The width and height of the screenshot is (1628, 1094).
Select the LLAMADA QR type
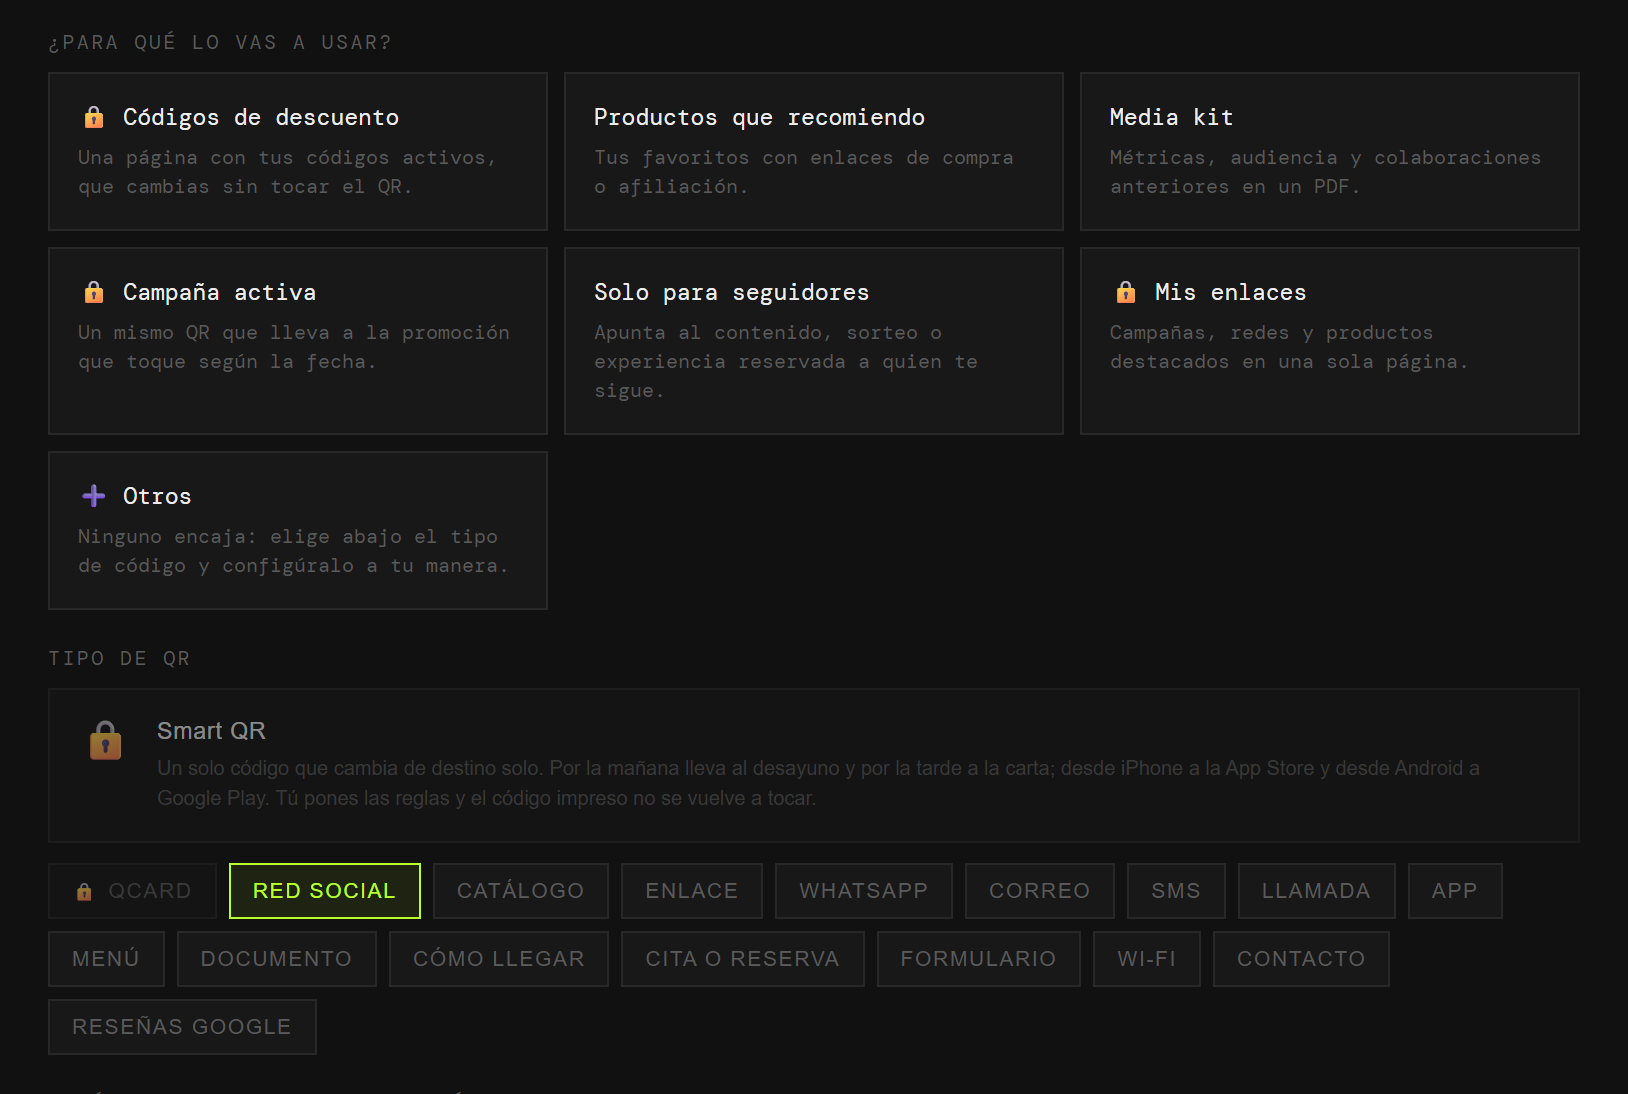(x=1317, y=891)
